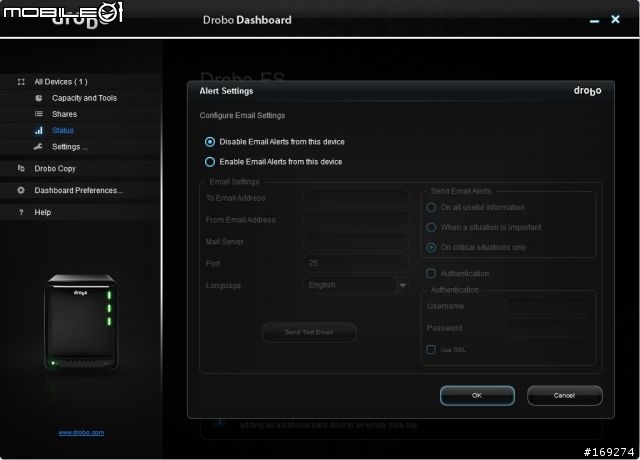The width and height of the screenshot is (640, 460).
Task: Click the Username field
Action: coord(547,306)
